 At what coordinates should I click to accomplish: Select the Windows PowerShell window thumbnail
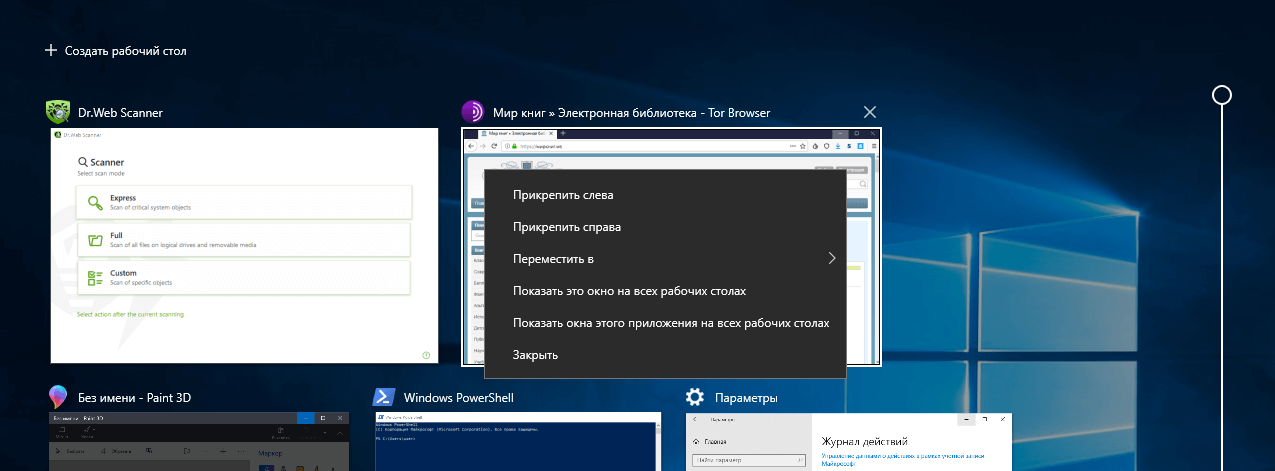(x=518, y=441)
